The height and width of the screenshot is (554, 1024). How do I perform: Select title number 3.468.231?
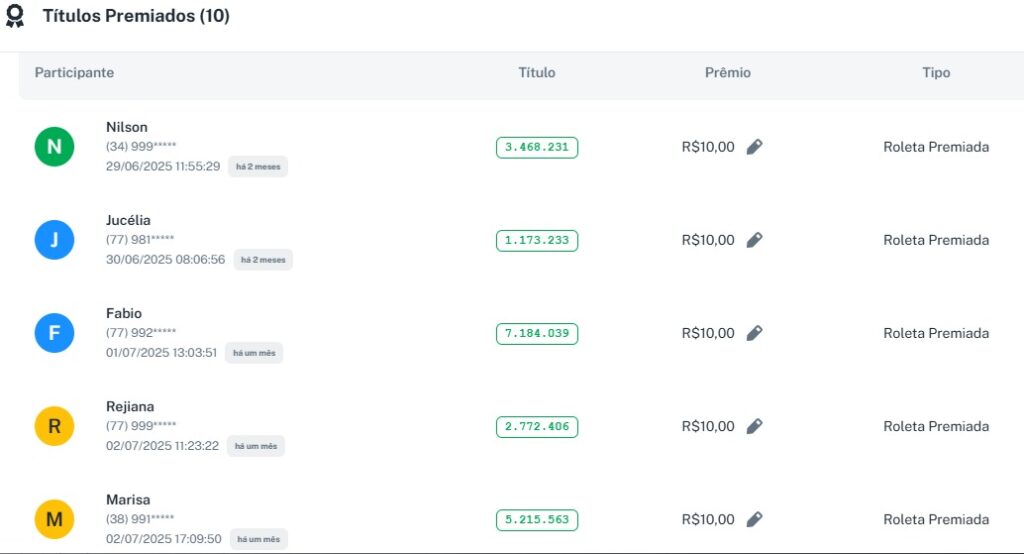(537, 147)
